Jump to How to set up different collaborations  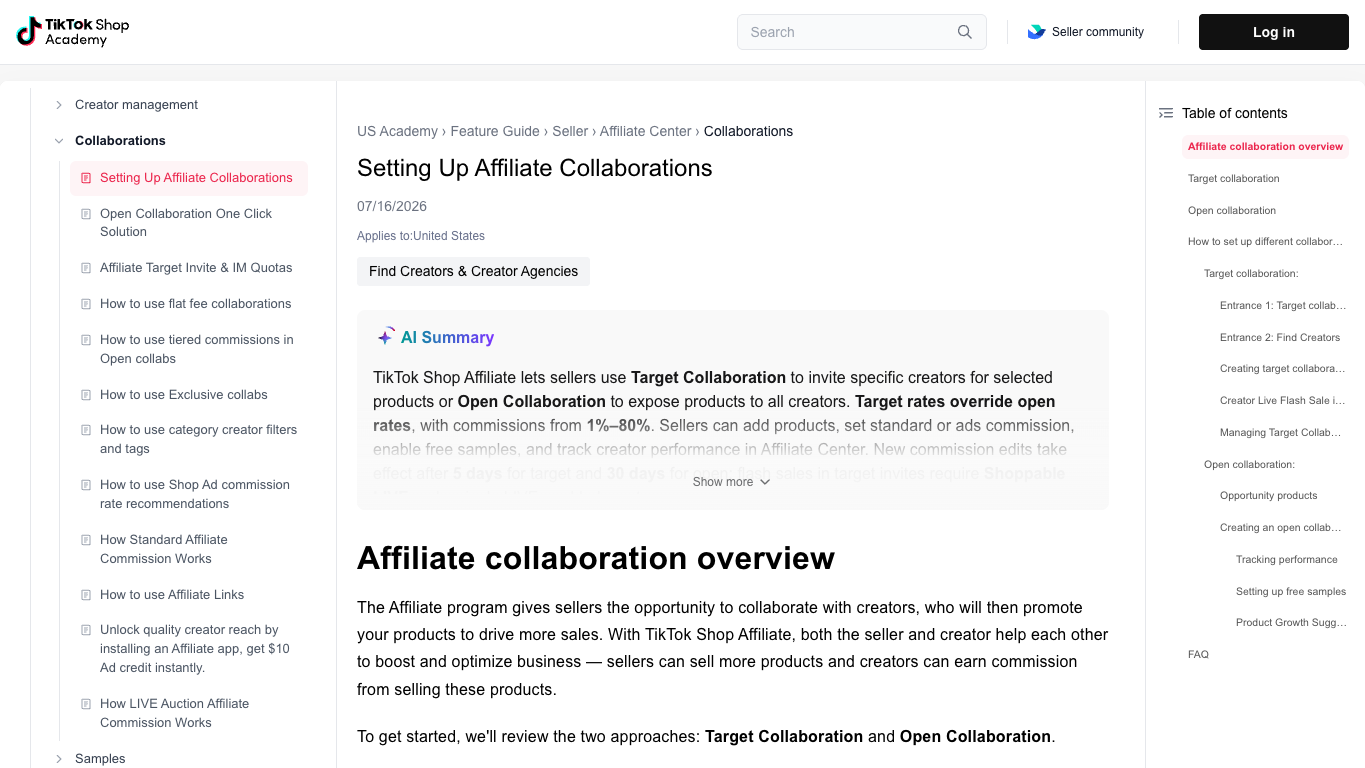(1265, 242)
